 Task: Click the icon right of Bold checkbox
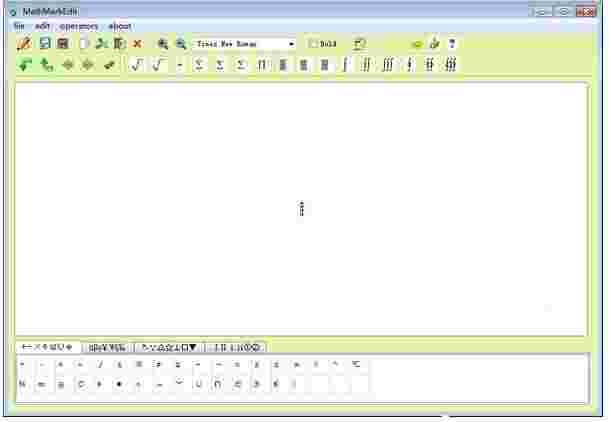tap(360, 44)
